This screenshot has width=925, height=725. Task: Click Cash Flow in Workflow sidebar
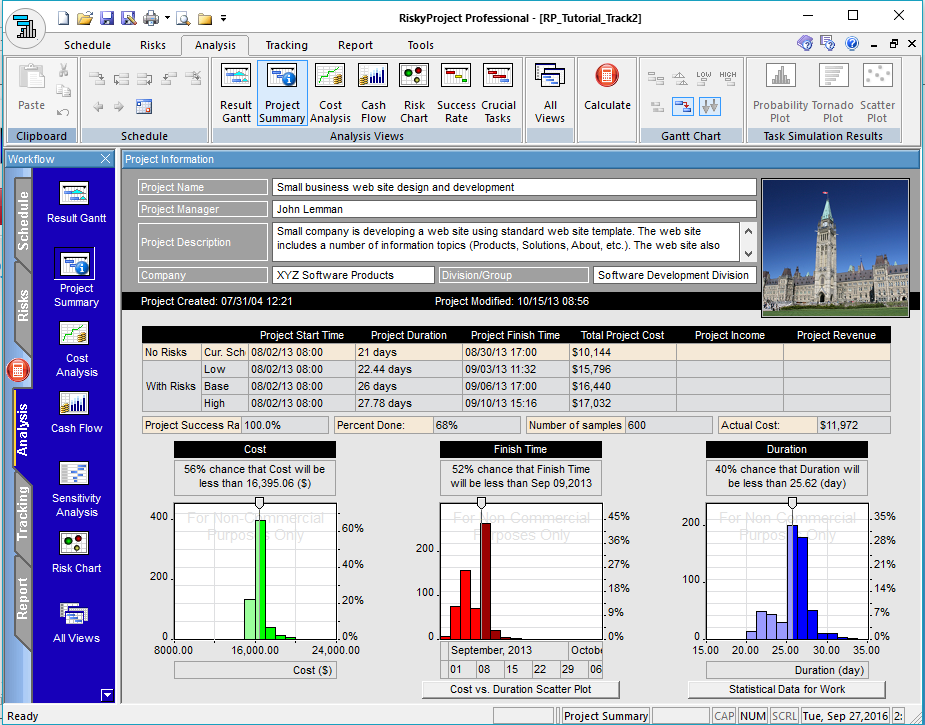tap(76, 413)
